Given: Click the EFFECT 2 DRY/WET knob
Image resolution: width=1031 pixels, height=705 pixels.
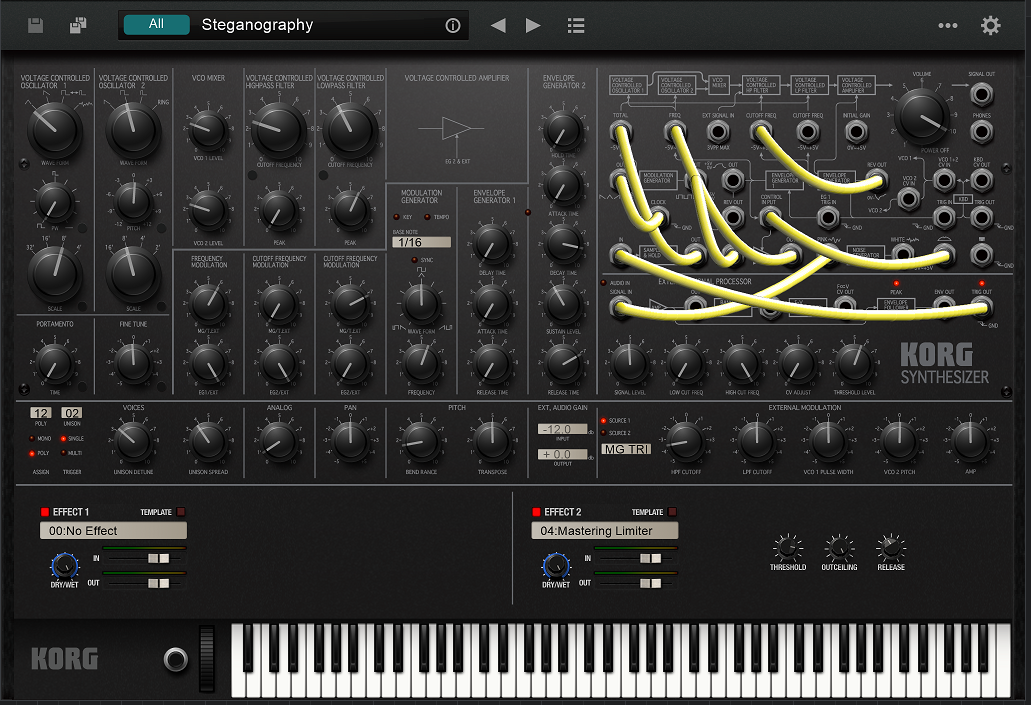Looking at the screenshot, I should click(x=556, y=565).
